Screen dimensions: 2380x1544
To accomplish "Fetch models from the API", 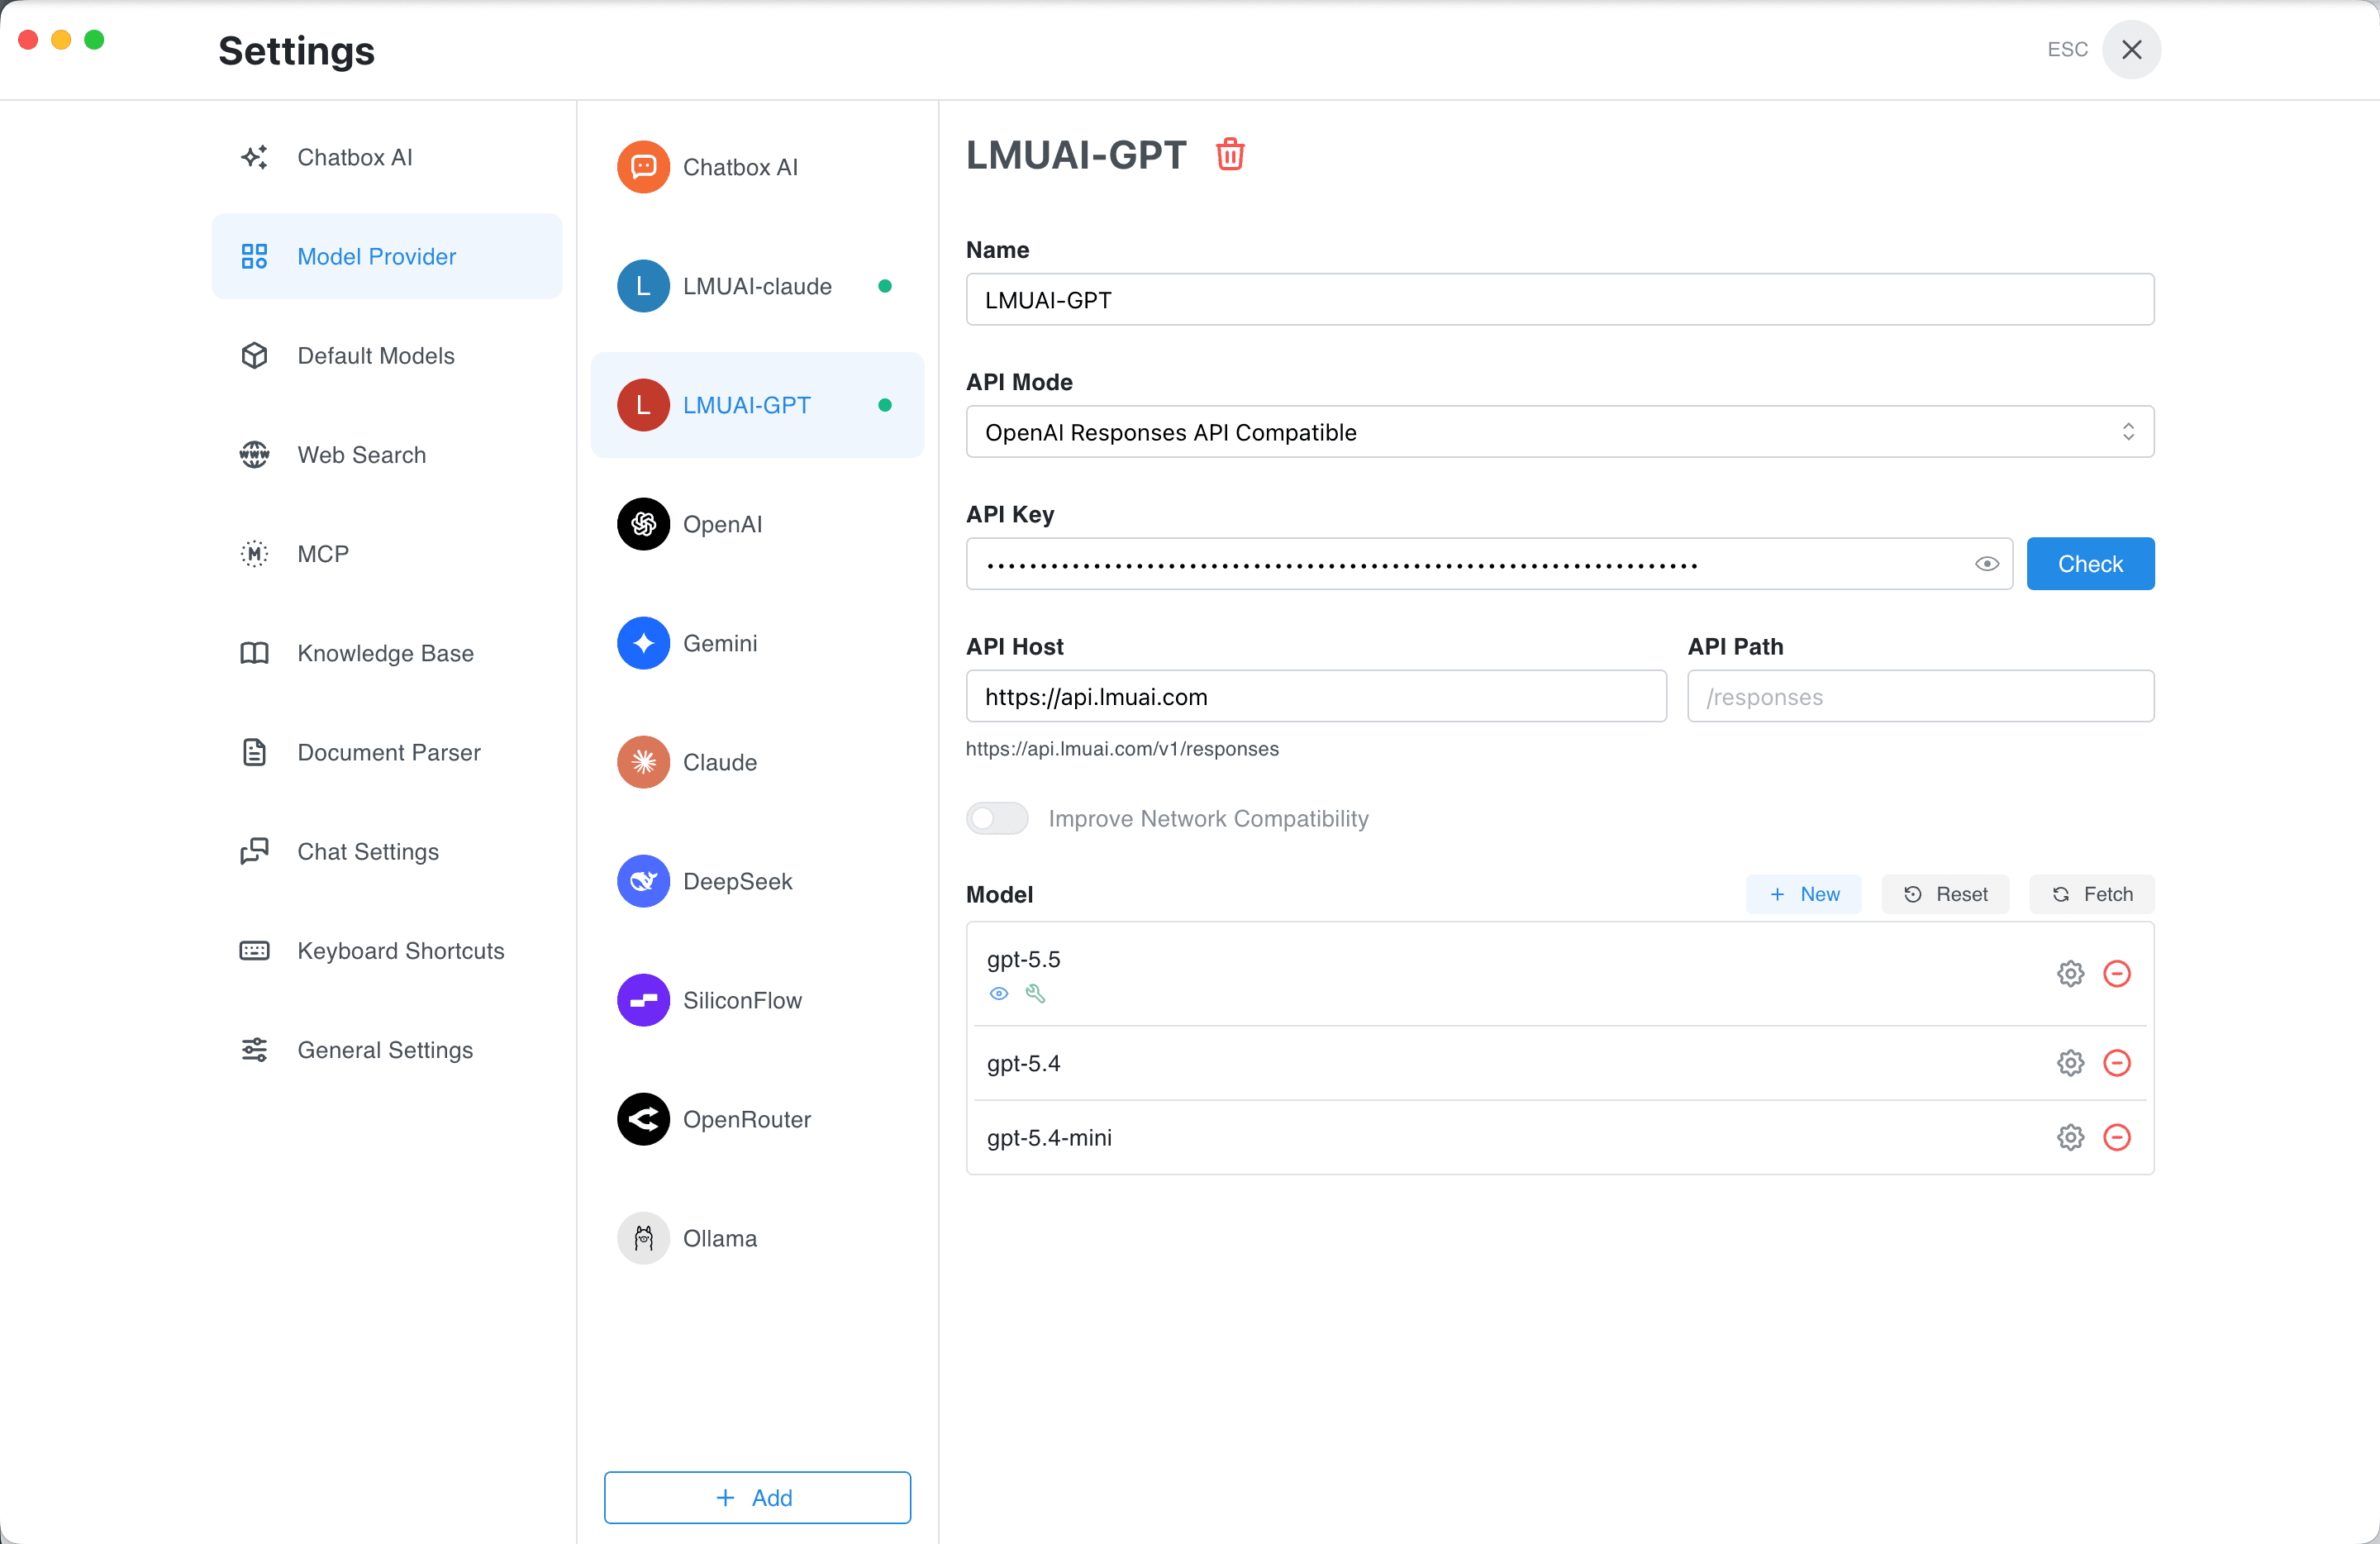I will [x=2090, y=894].
